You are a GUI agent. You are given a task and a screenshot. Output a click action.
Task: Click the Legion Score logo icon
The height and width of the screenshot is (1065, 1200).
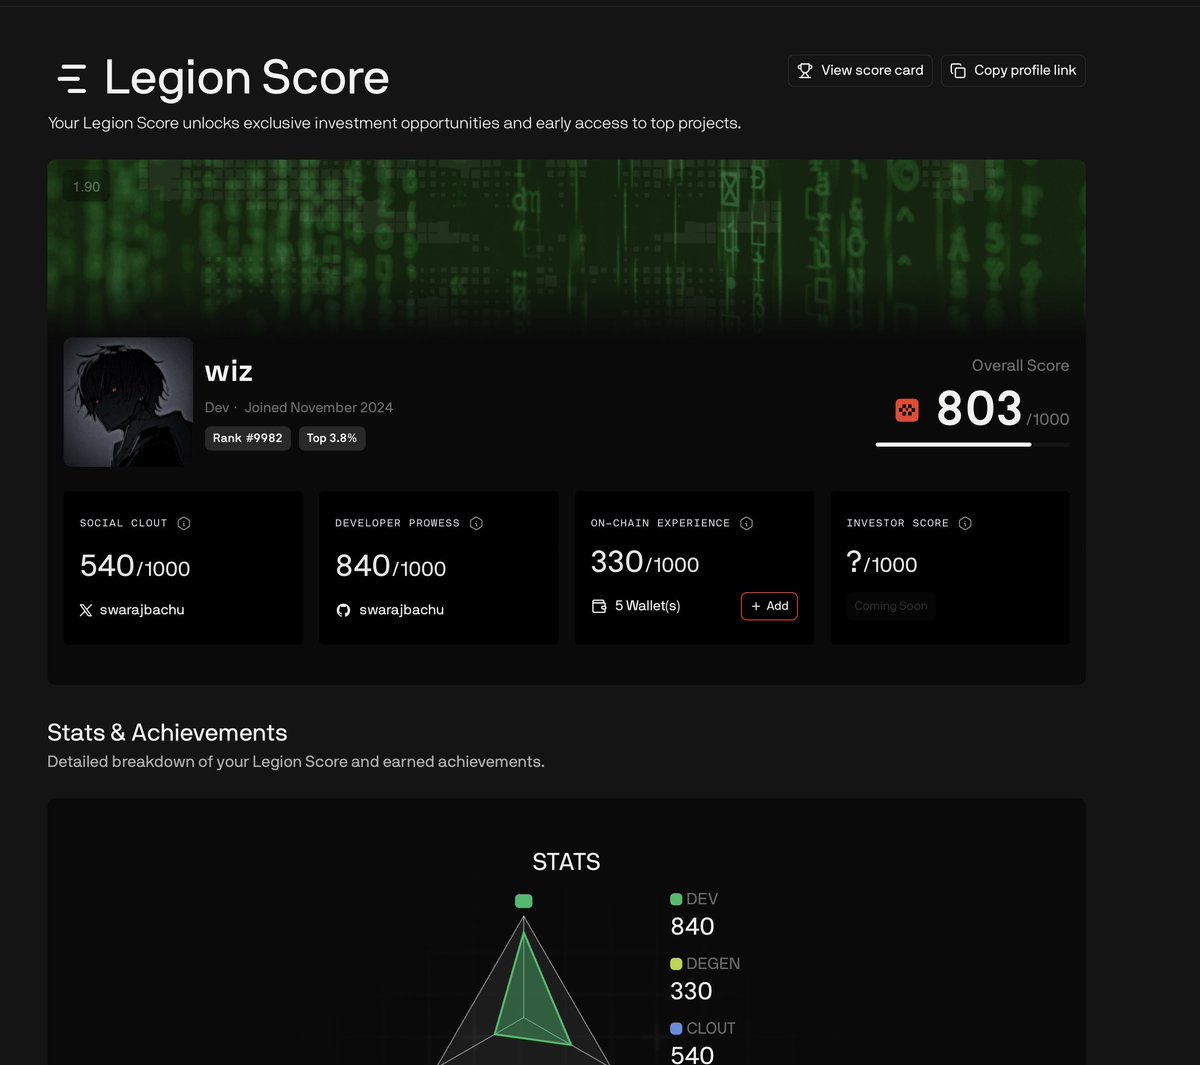pos(70,76)
